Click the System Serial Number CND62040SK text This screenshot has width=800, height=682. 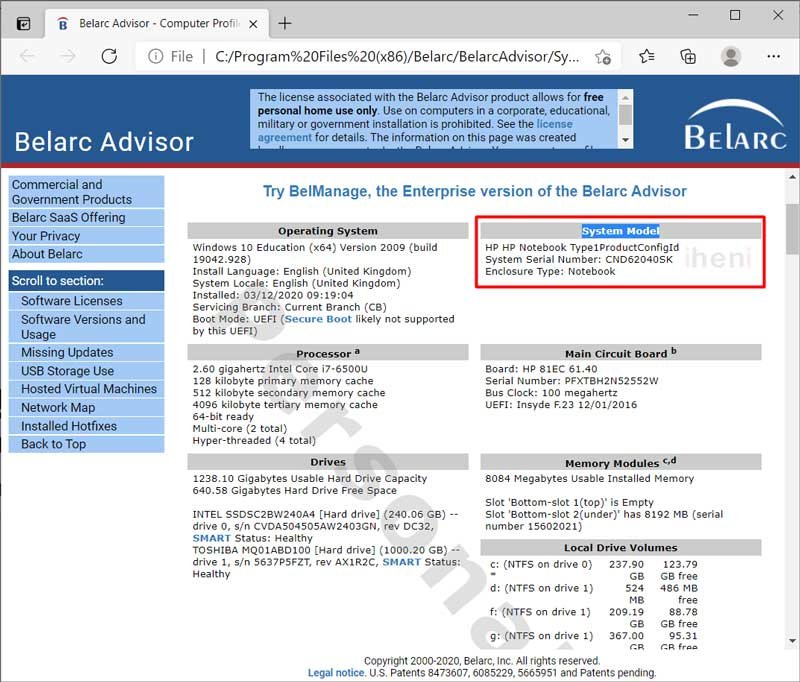(579, 259)
